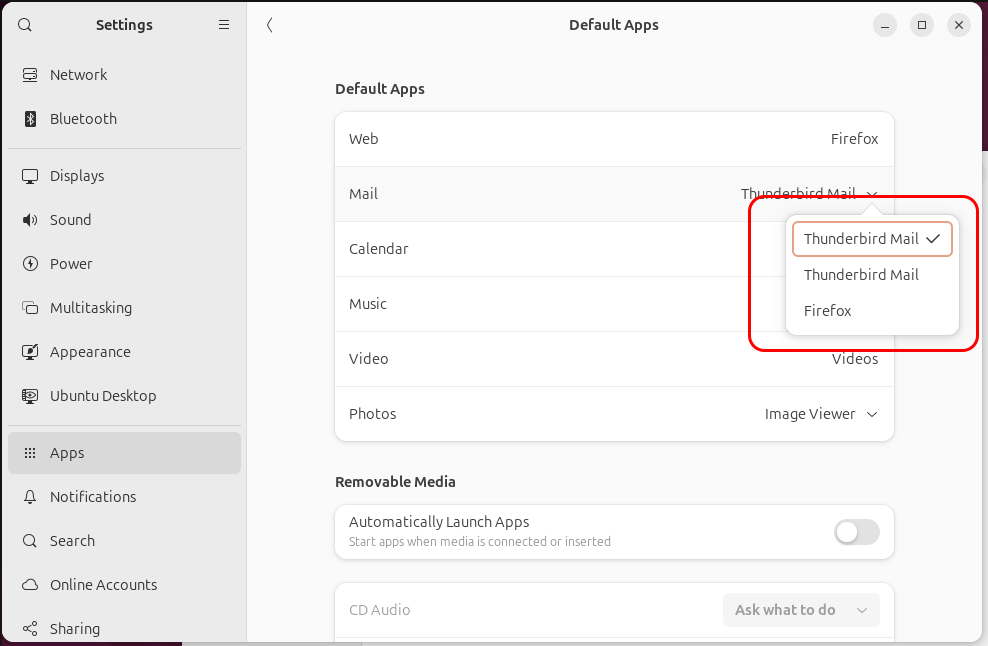This screenshot has width=988, height=646.
Task: Close the Settings window
Action: 959,25
